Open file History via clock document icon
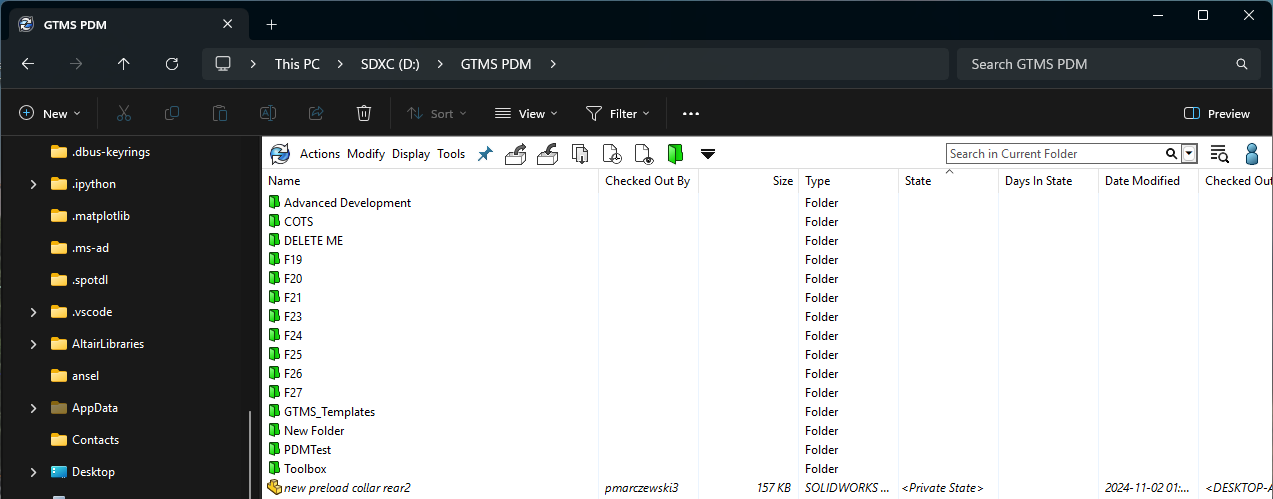 [611, 154]
